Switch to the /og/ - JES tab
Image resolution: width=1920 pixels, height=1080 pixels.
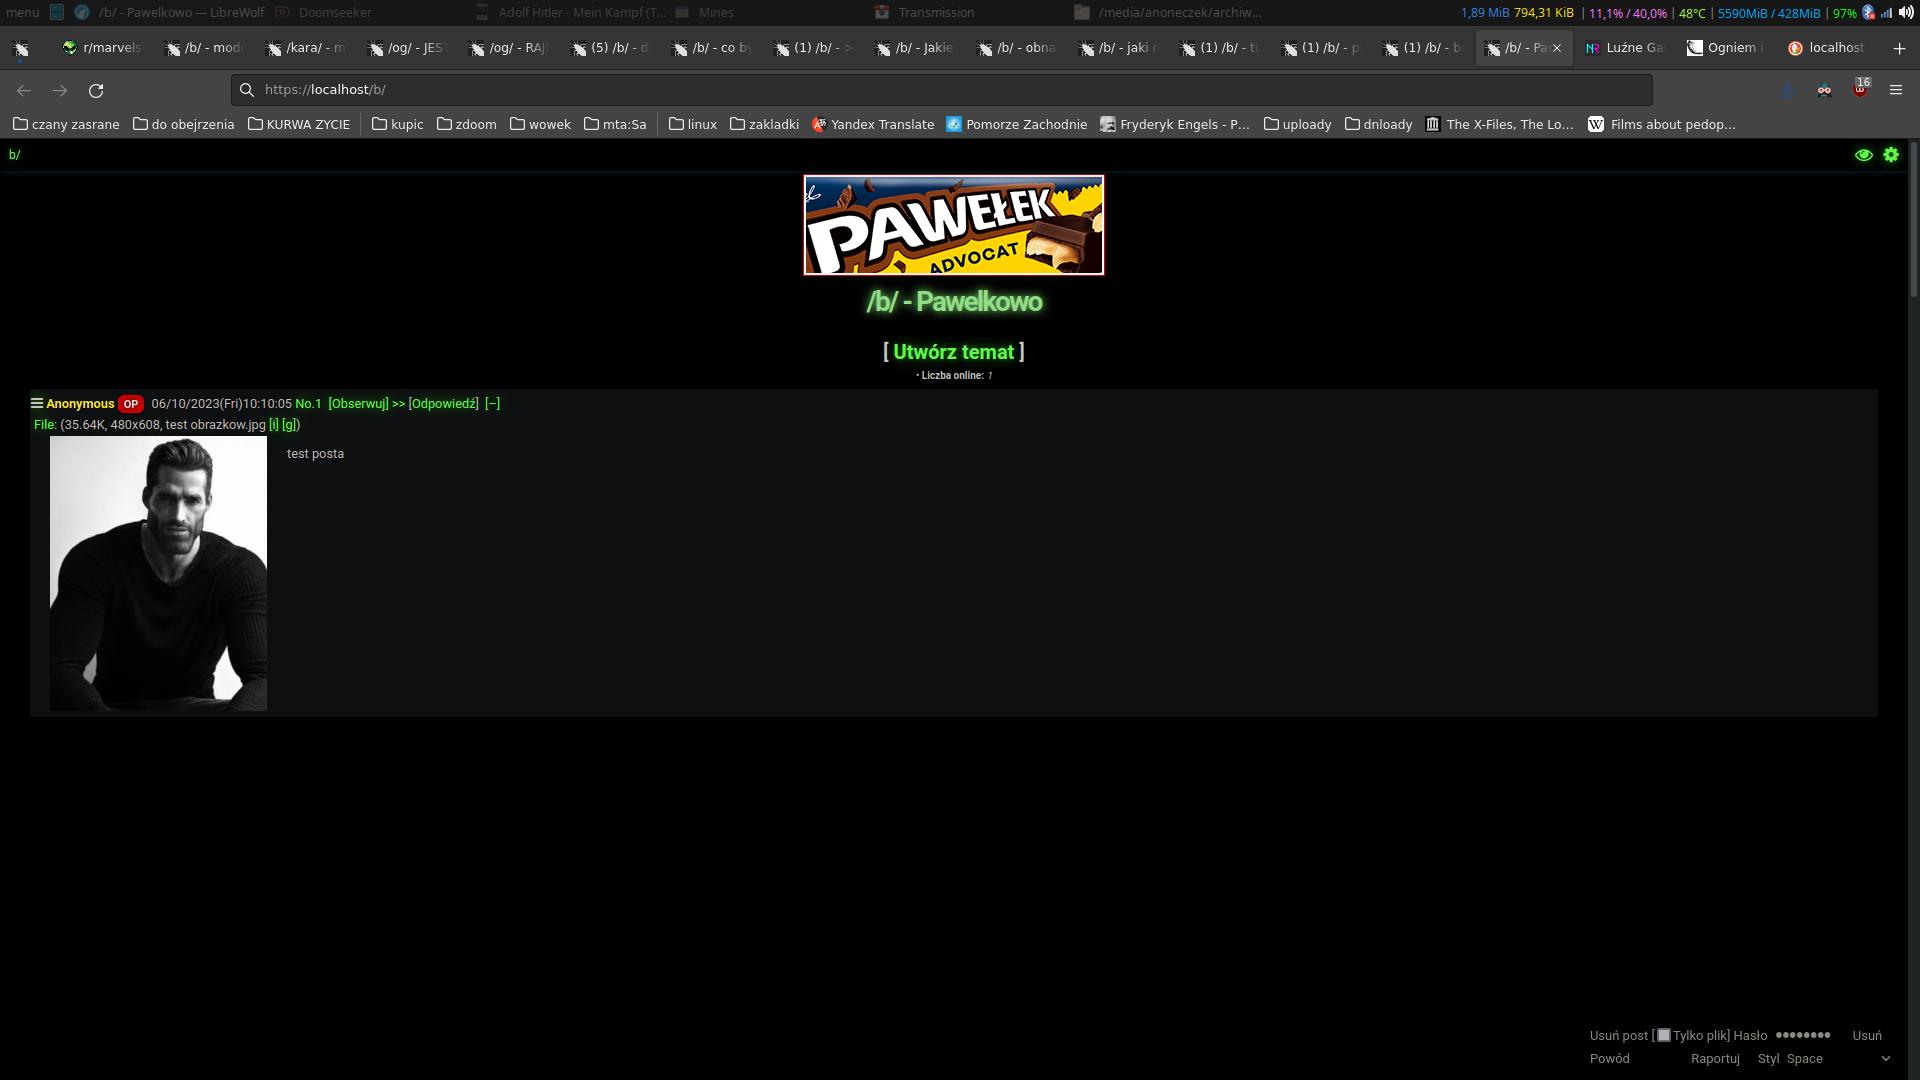406,48
